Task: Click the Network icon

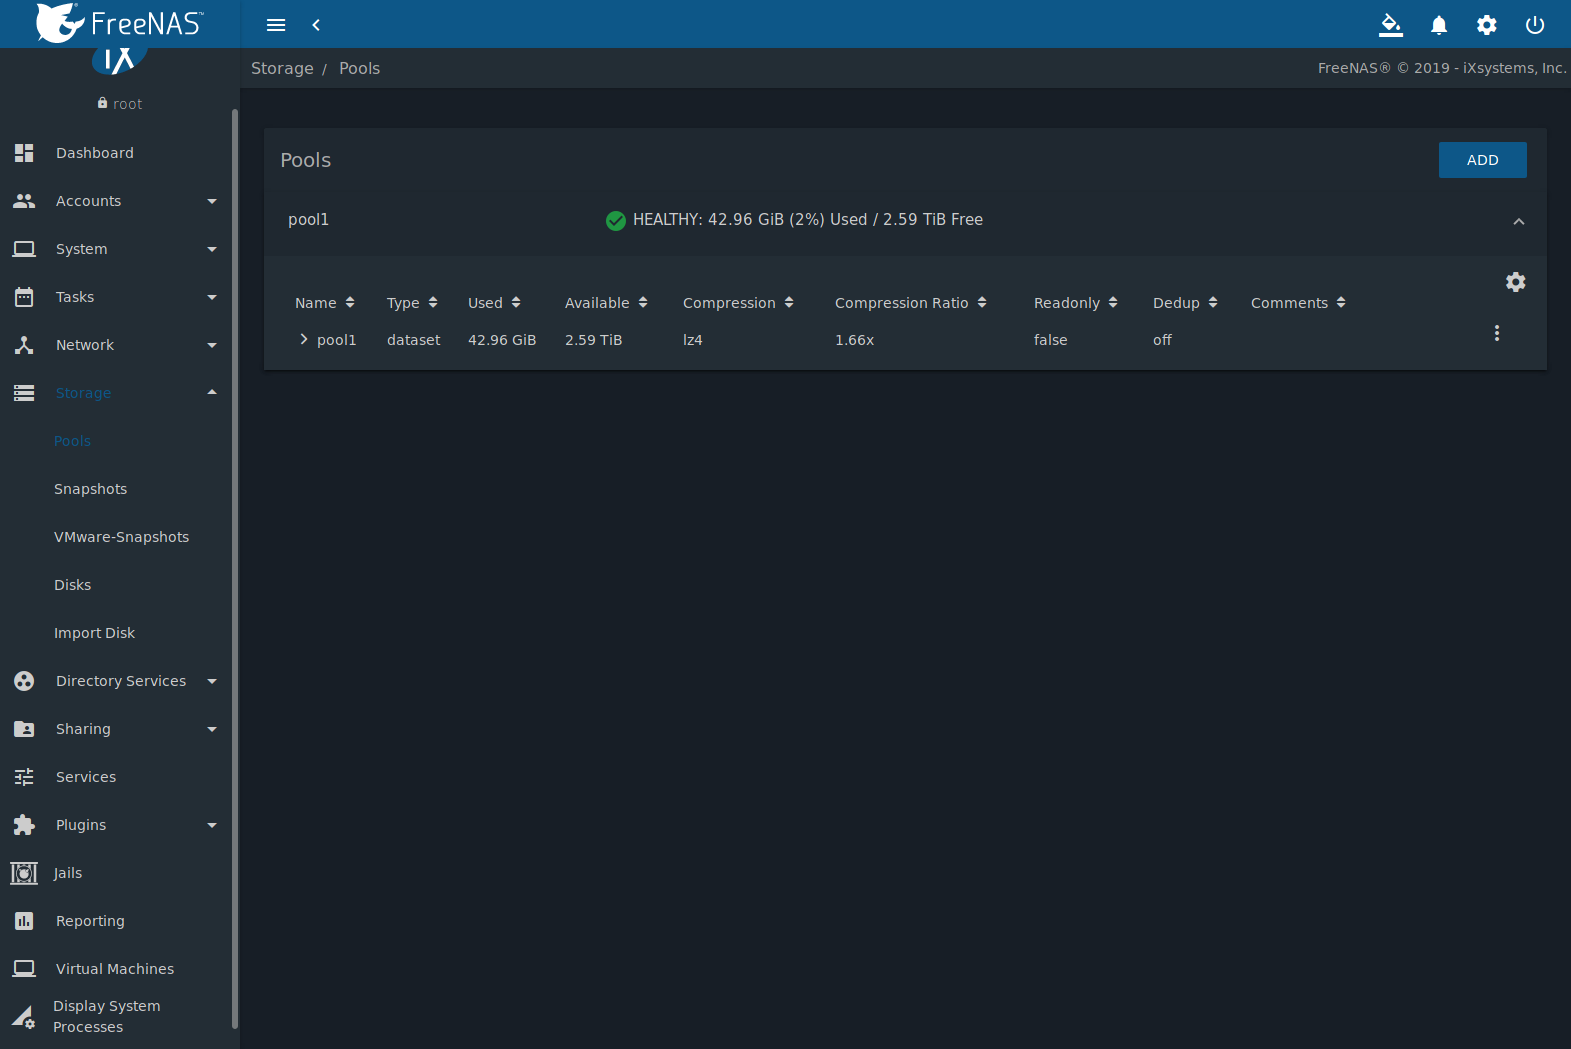Action: coord(24,345)
